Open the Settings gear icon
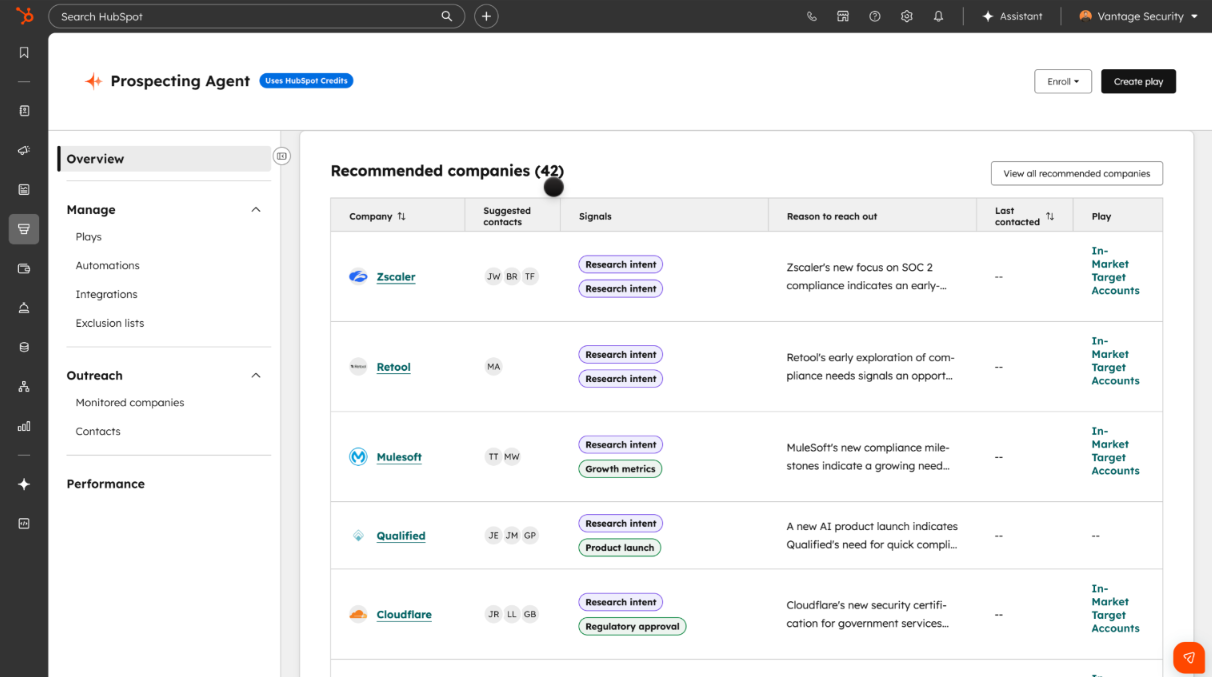 pyautogui.click(x=907, y=16)
